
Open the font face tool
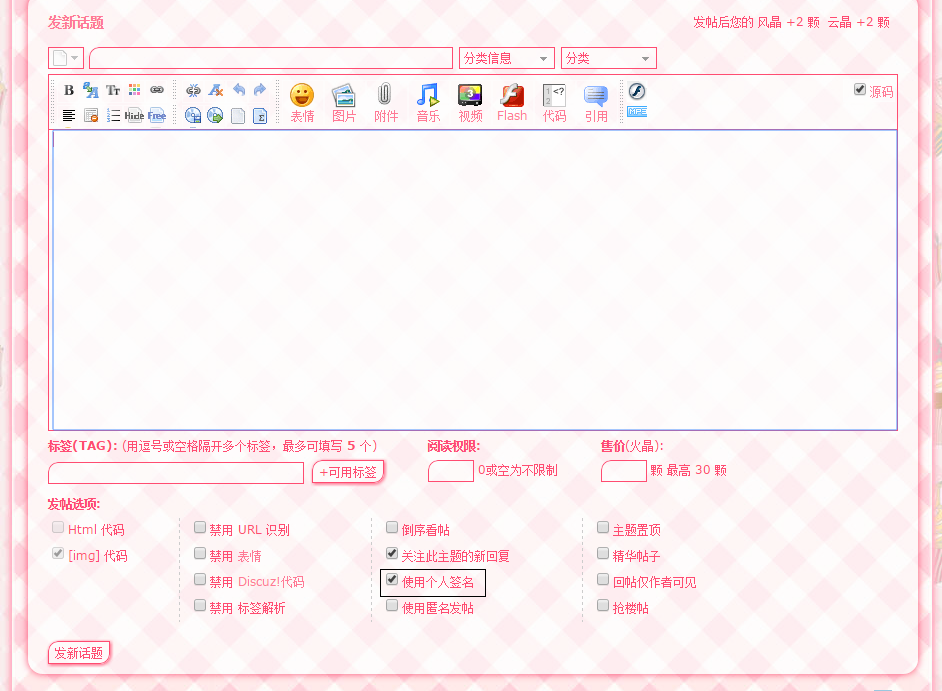pyautogui.click(x=91, y=90)
